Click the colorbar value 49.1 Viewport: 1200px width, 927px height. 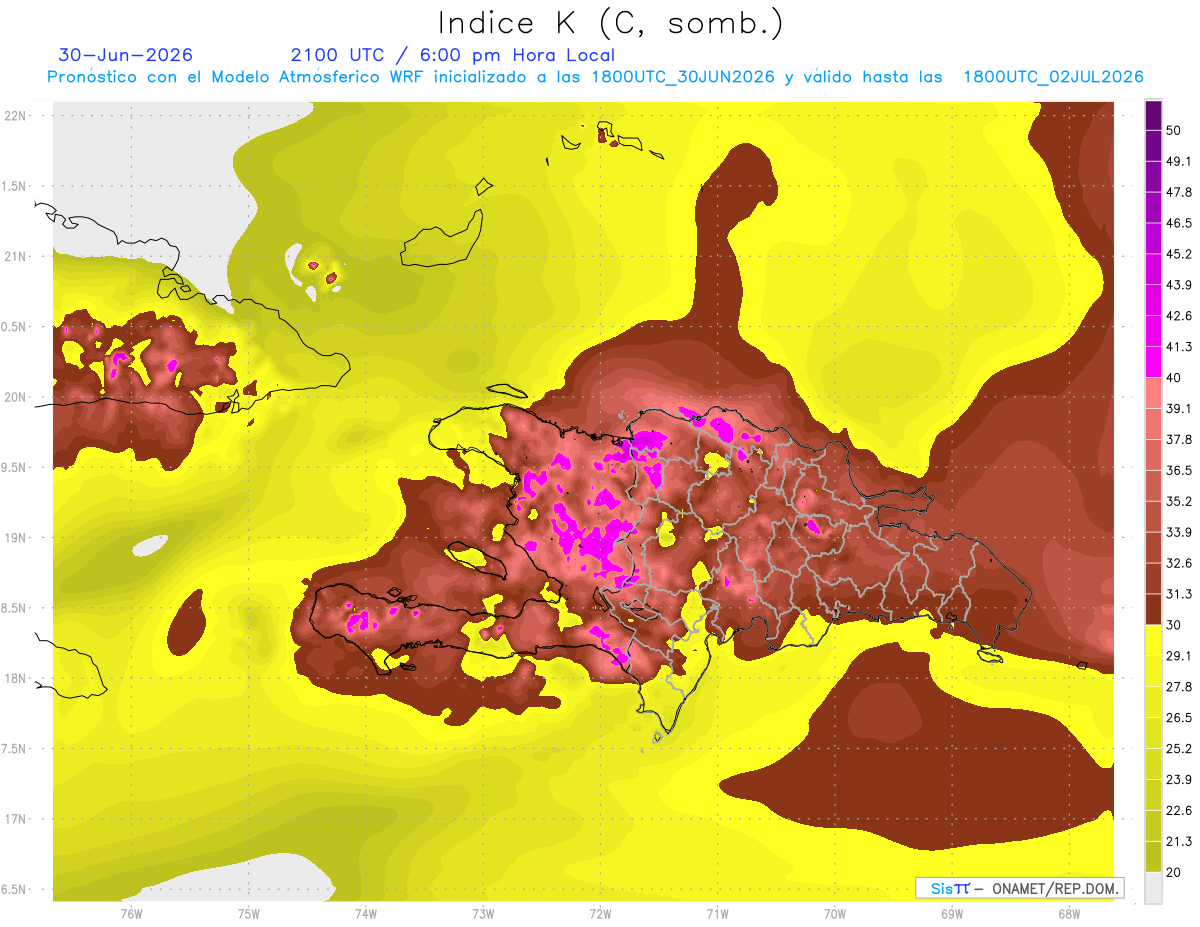1178,161
